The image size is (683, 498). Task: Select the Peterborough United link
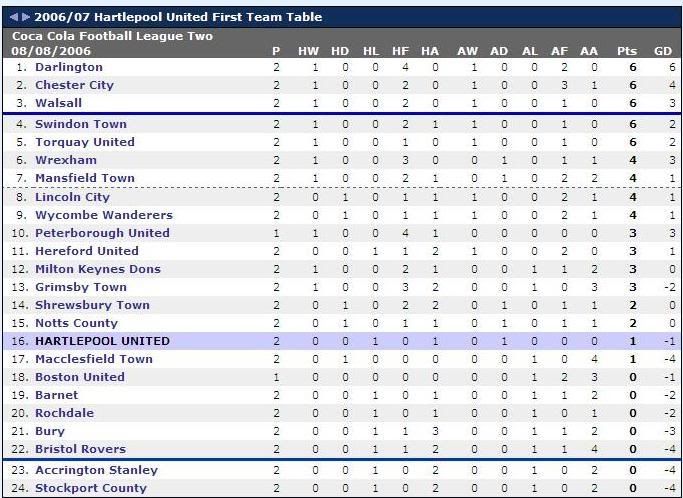tap(102, 233)
